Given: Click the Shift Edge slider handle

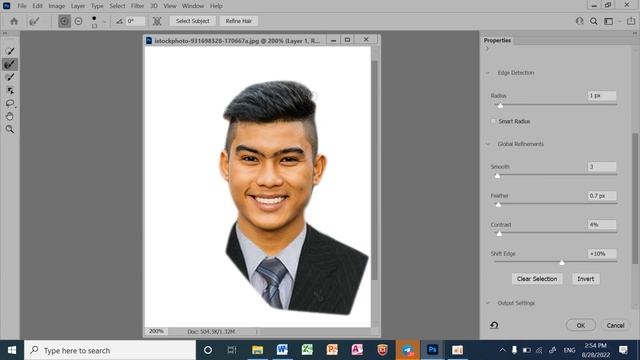Looking at the screenshot, I should coord(562,263).
